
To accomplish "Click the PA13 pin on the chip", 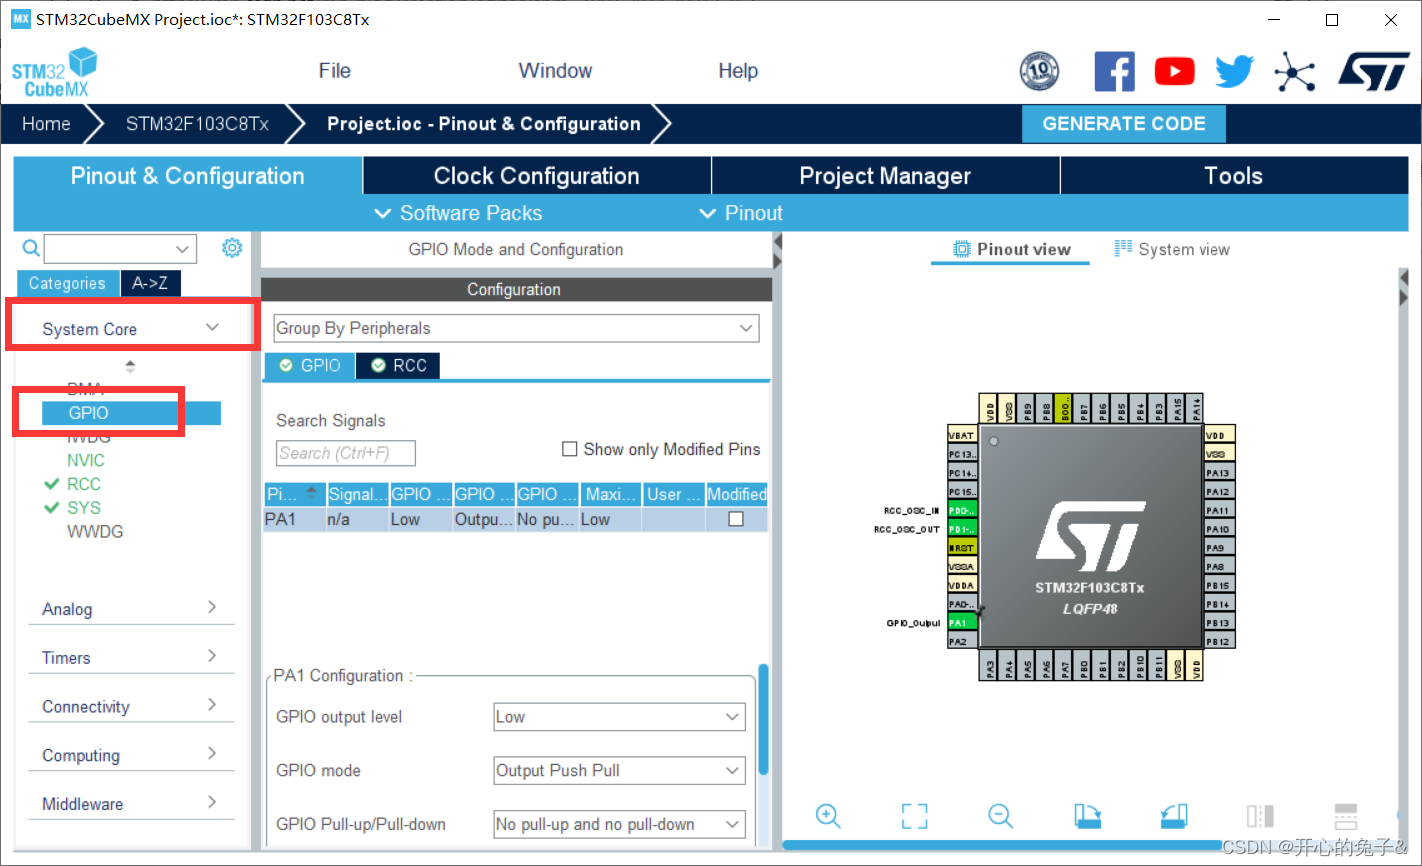I will tap(1219, 473).
